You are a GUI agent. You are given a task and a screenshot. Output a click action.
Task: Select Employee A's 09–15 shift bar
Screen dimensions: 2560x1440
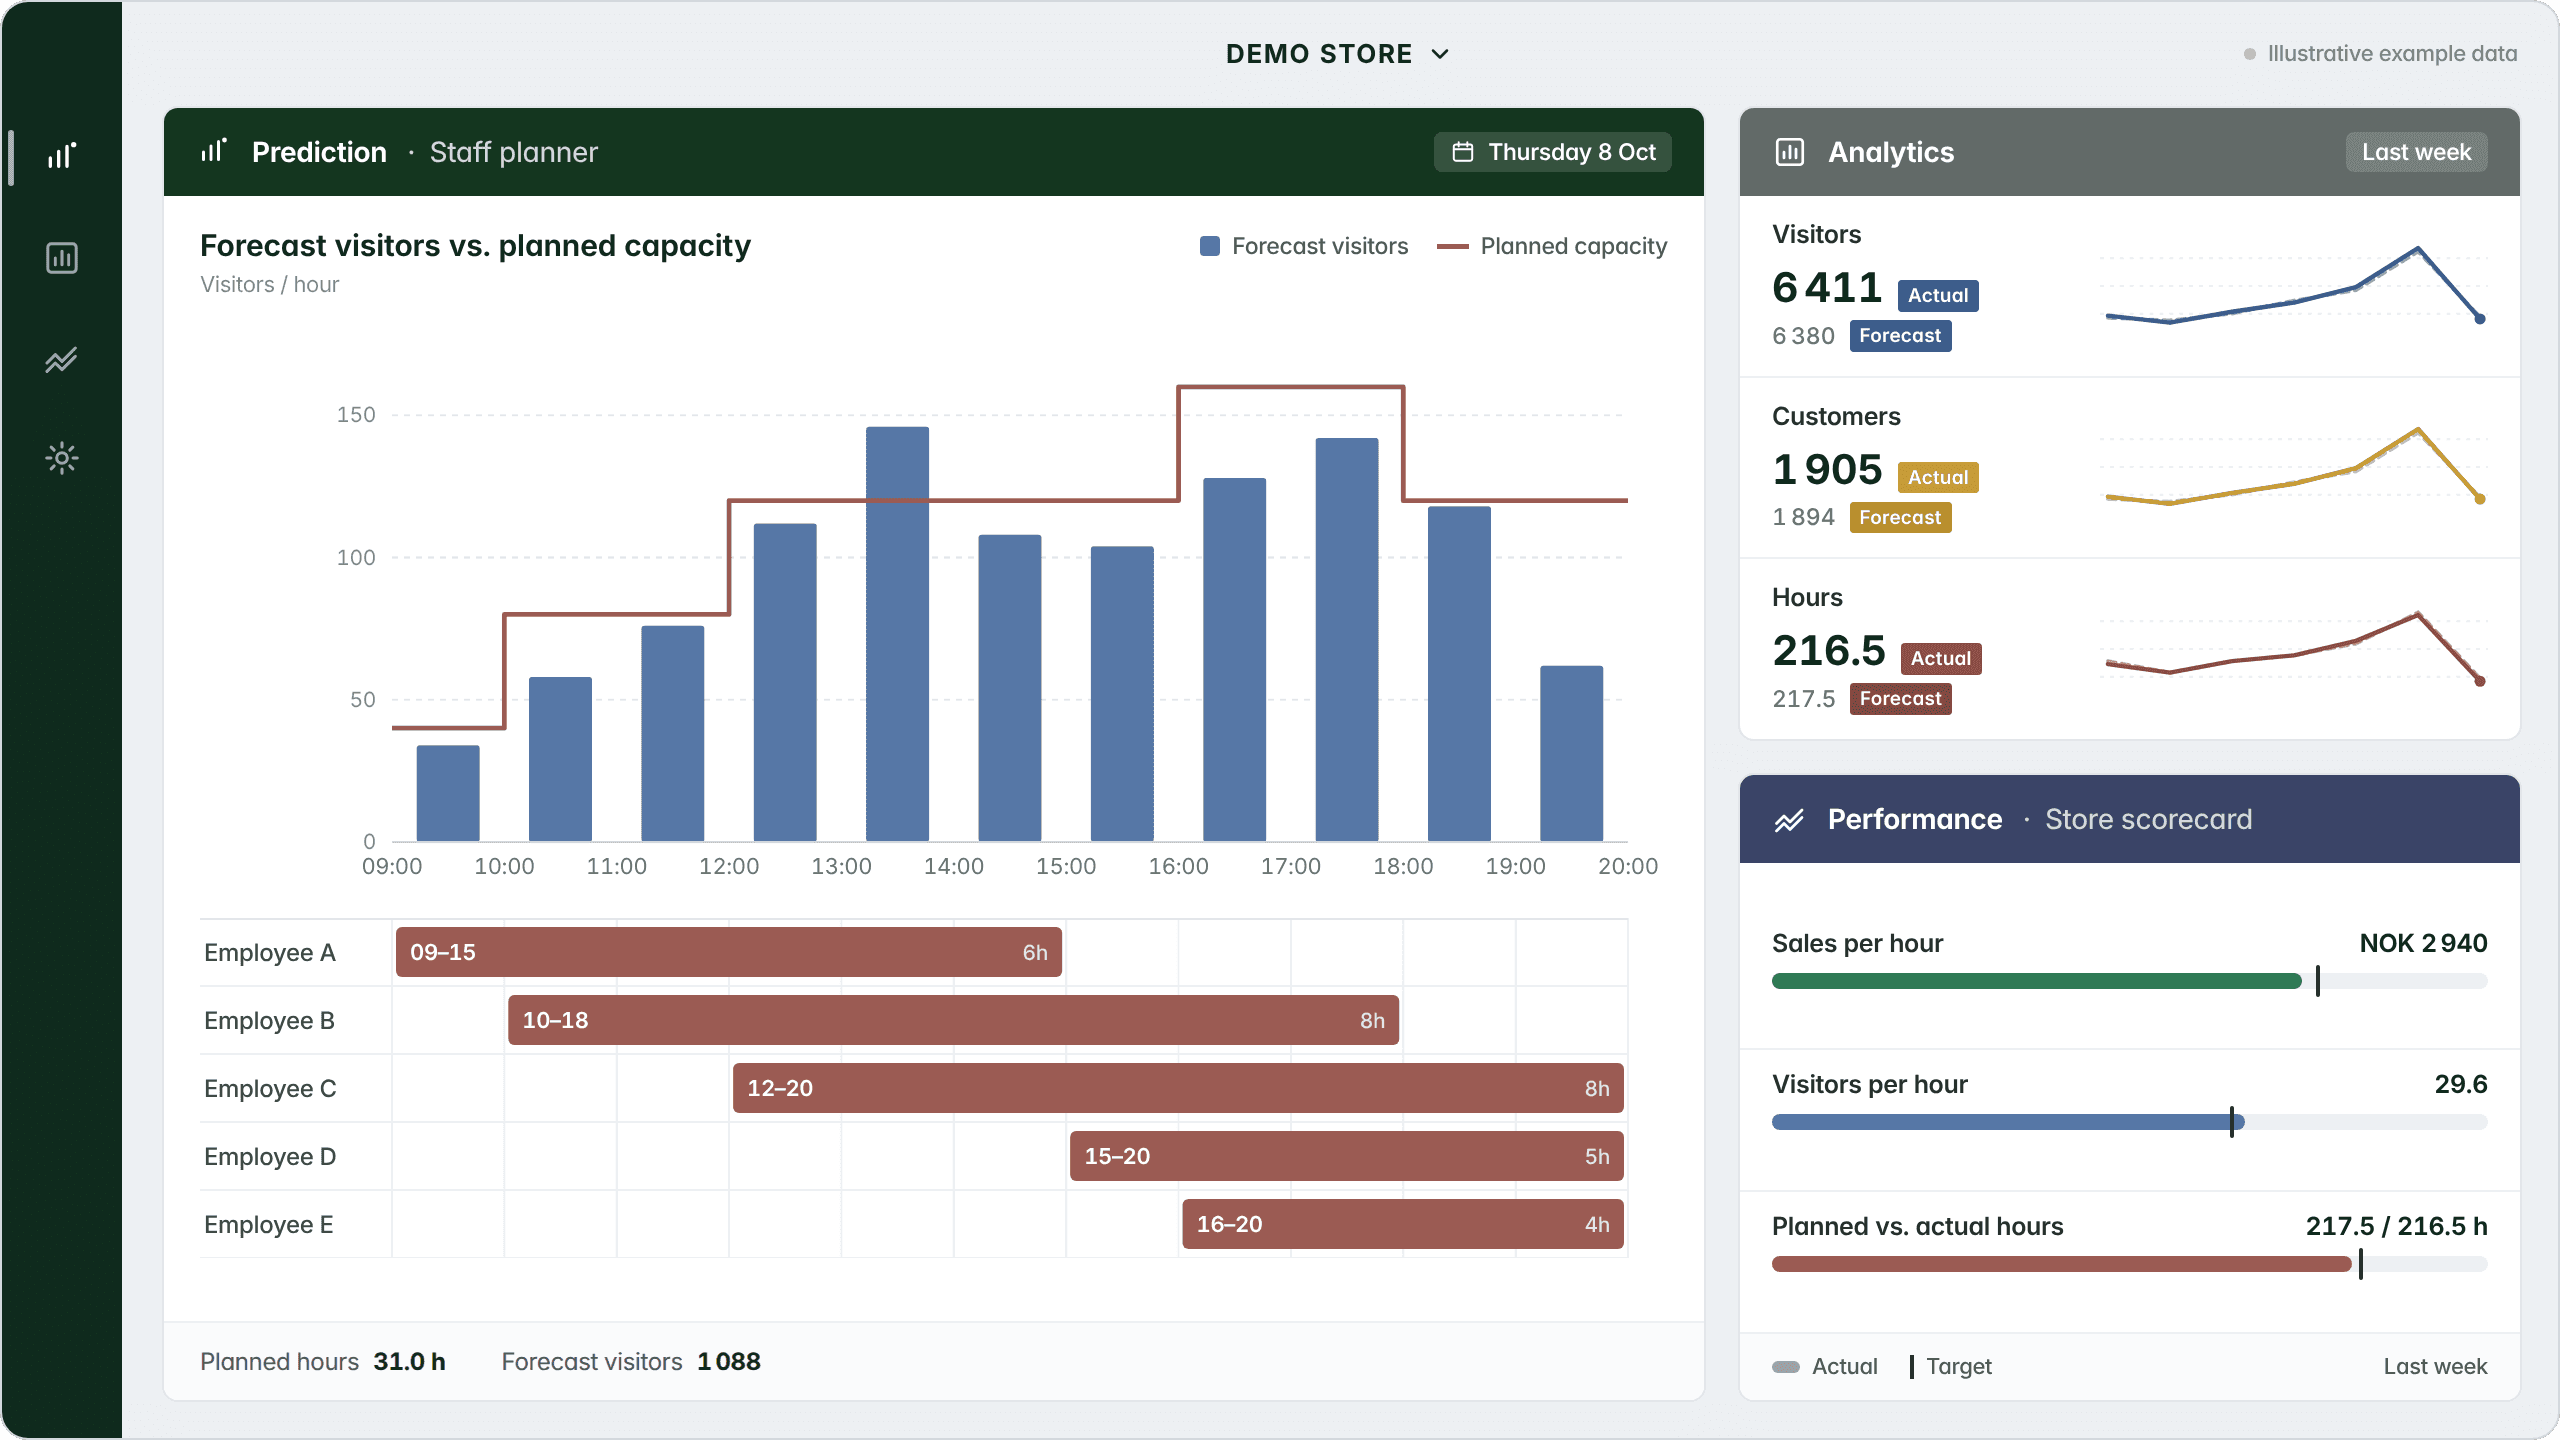728,952
